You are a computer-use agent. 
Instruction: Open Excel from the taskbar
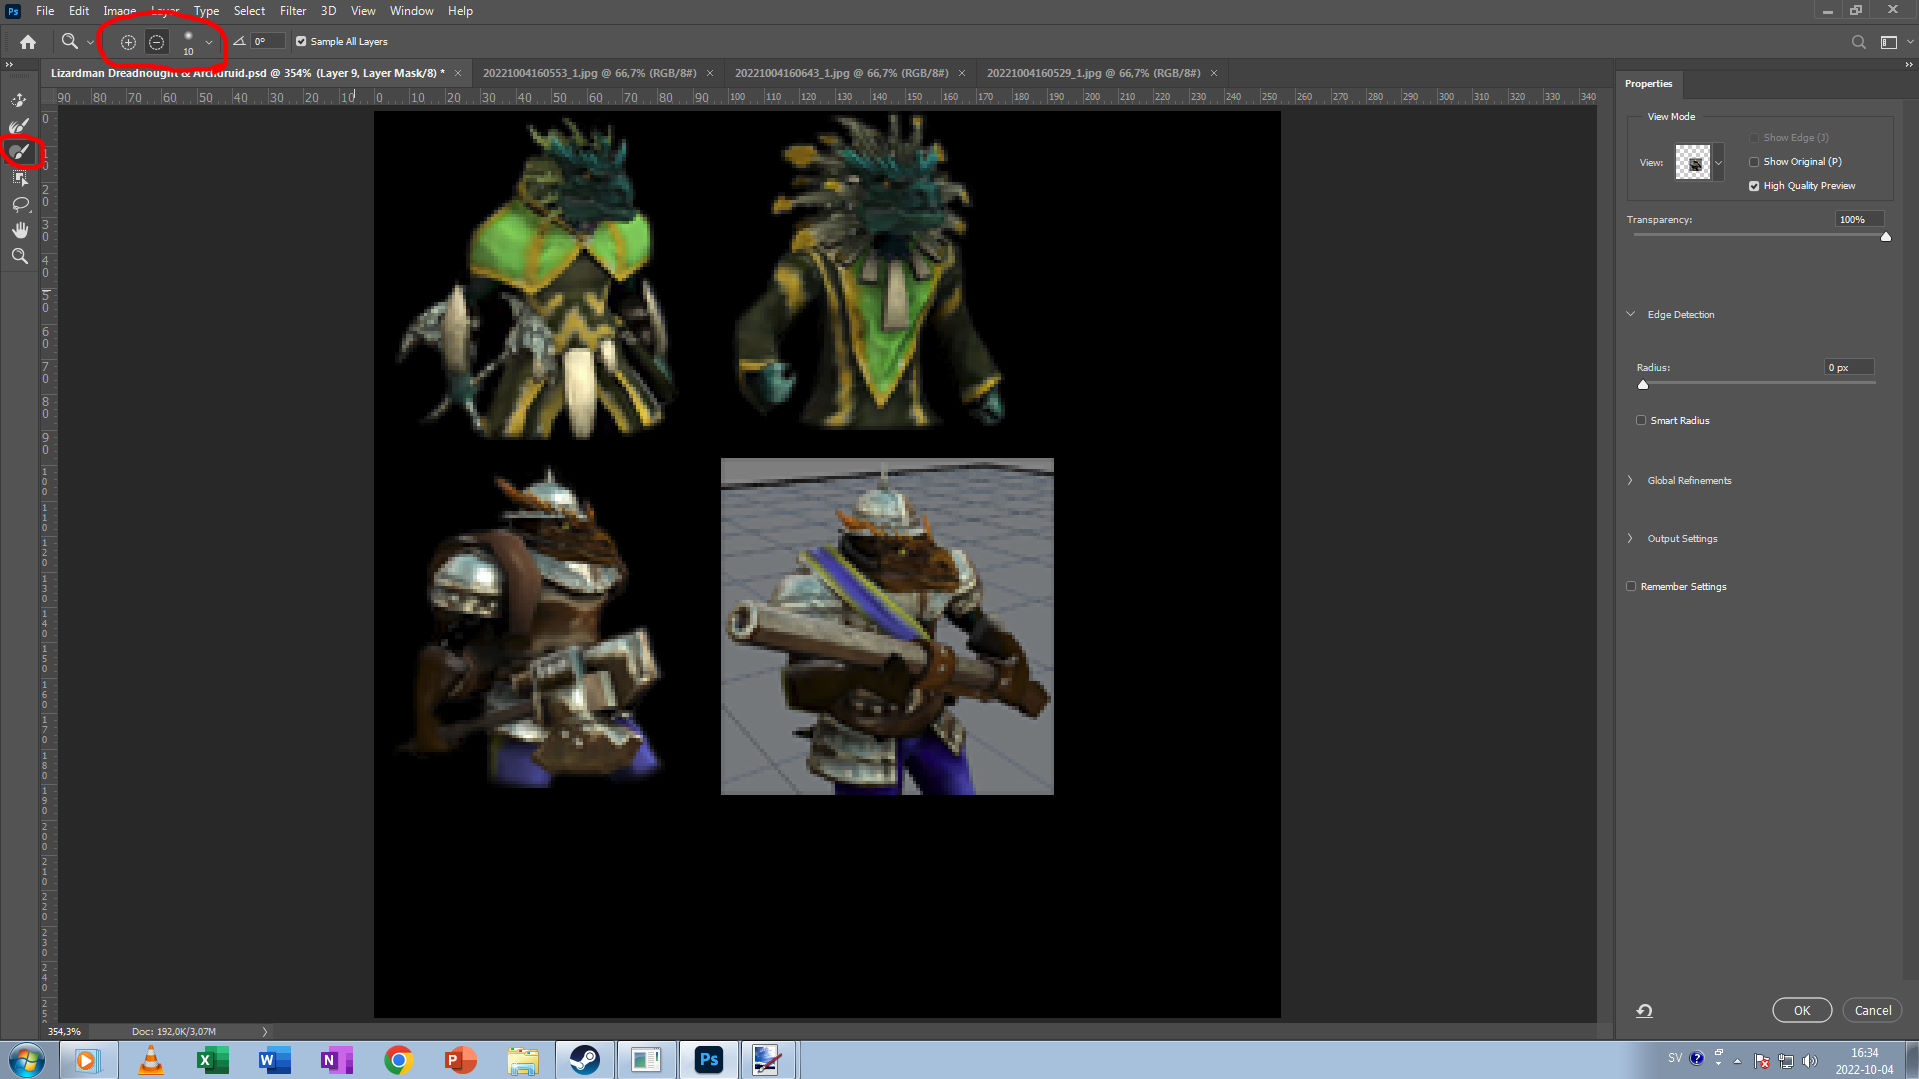[212, 1060]
